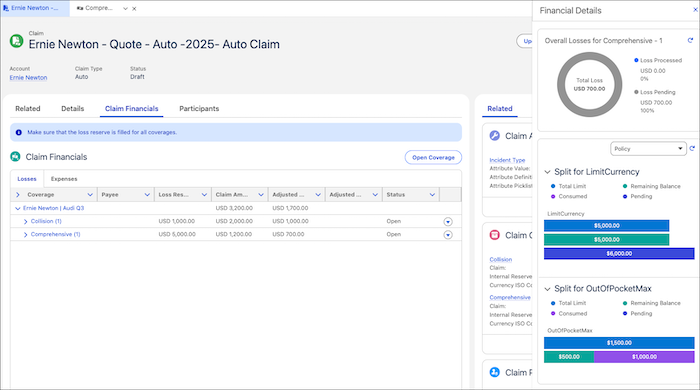Click the red Claim Coverage card icon
This screenshot has height=390, width=700.
point(495,235)
